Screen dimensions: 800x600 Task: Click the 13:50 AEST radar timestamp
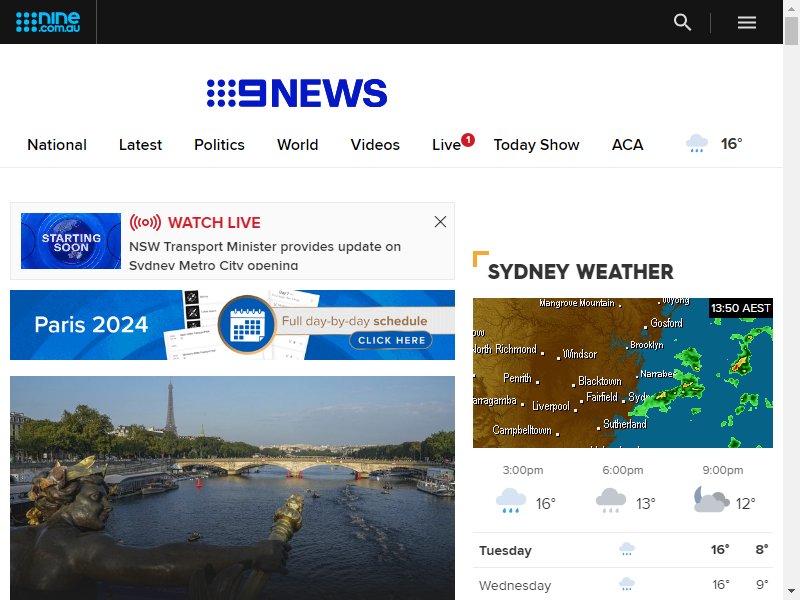point(740,308)
